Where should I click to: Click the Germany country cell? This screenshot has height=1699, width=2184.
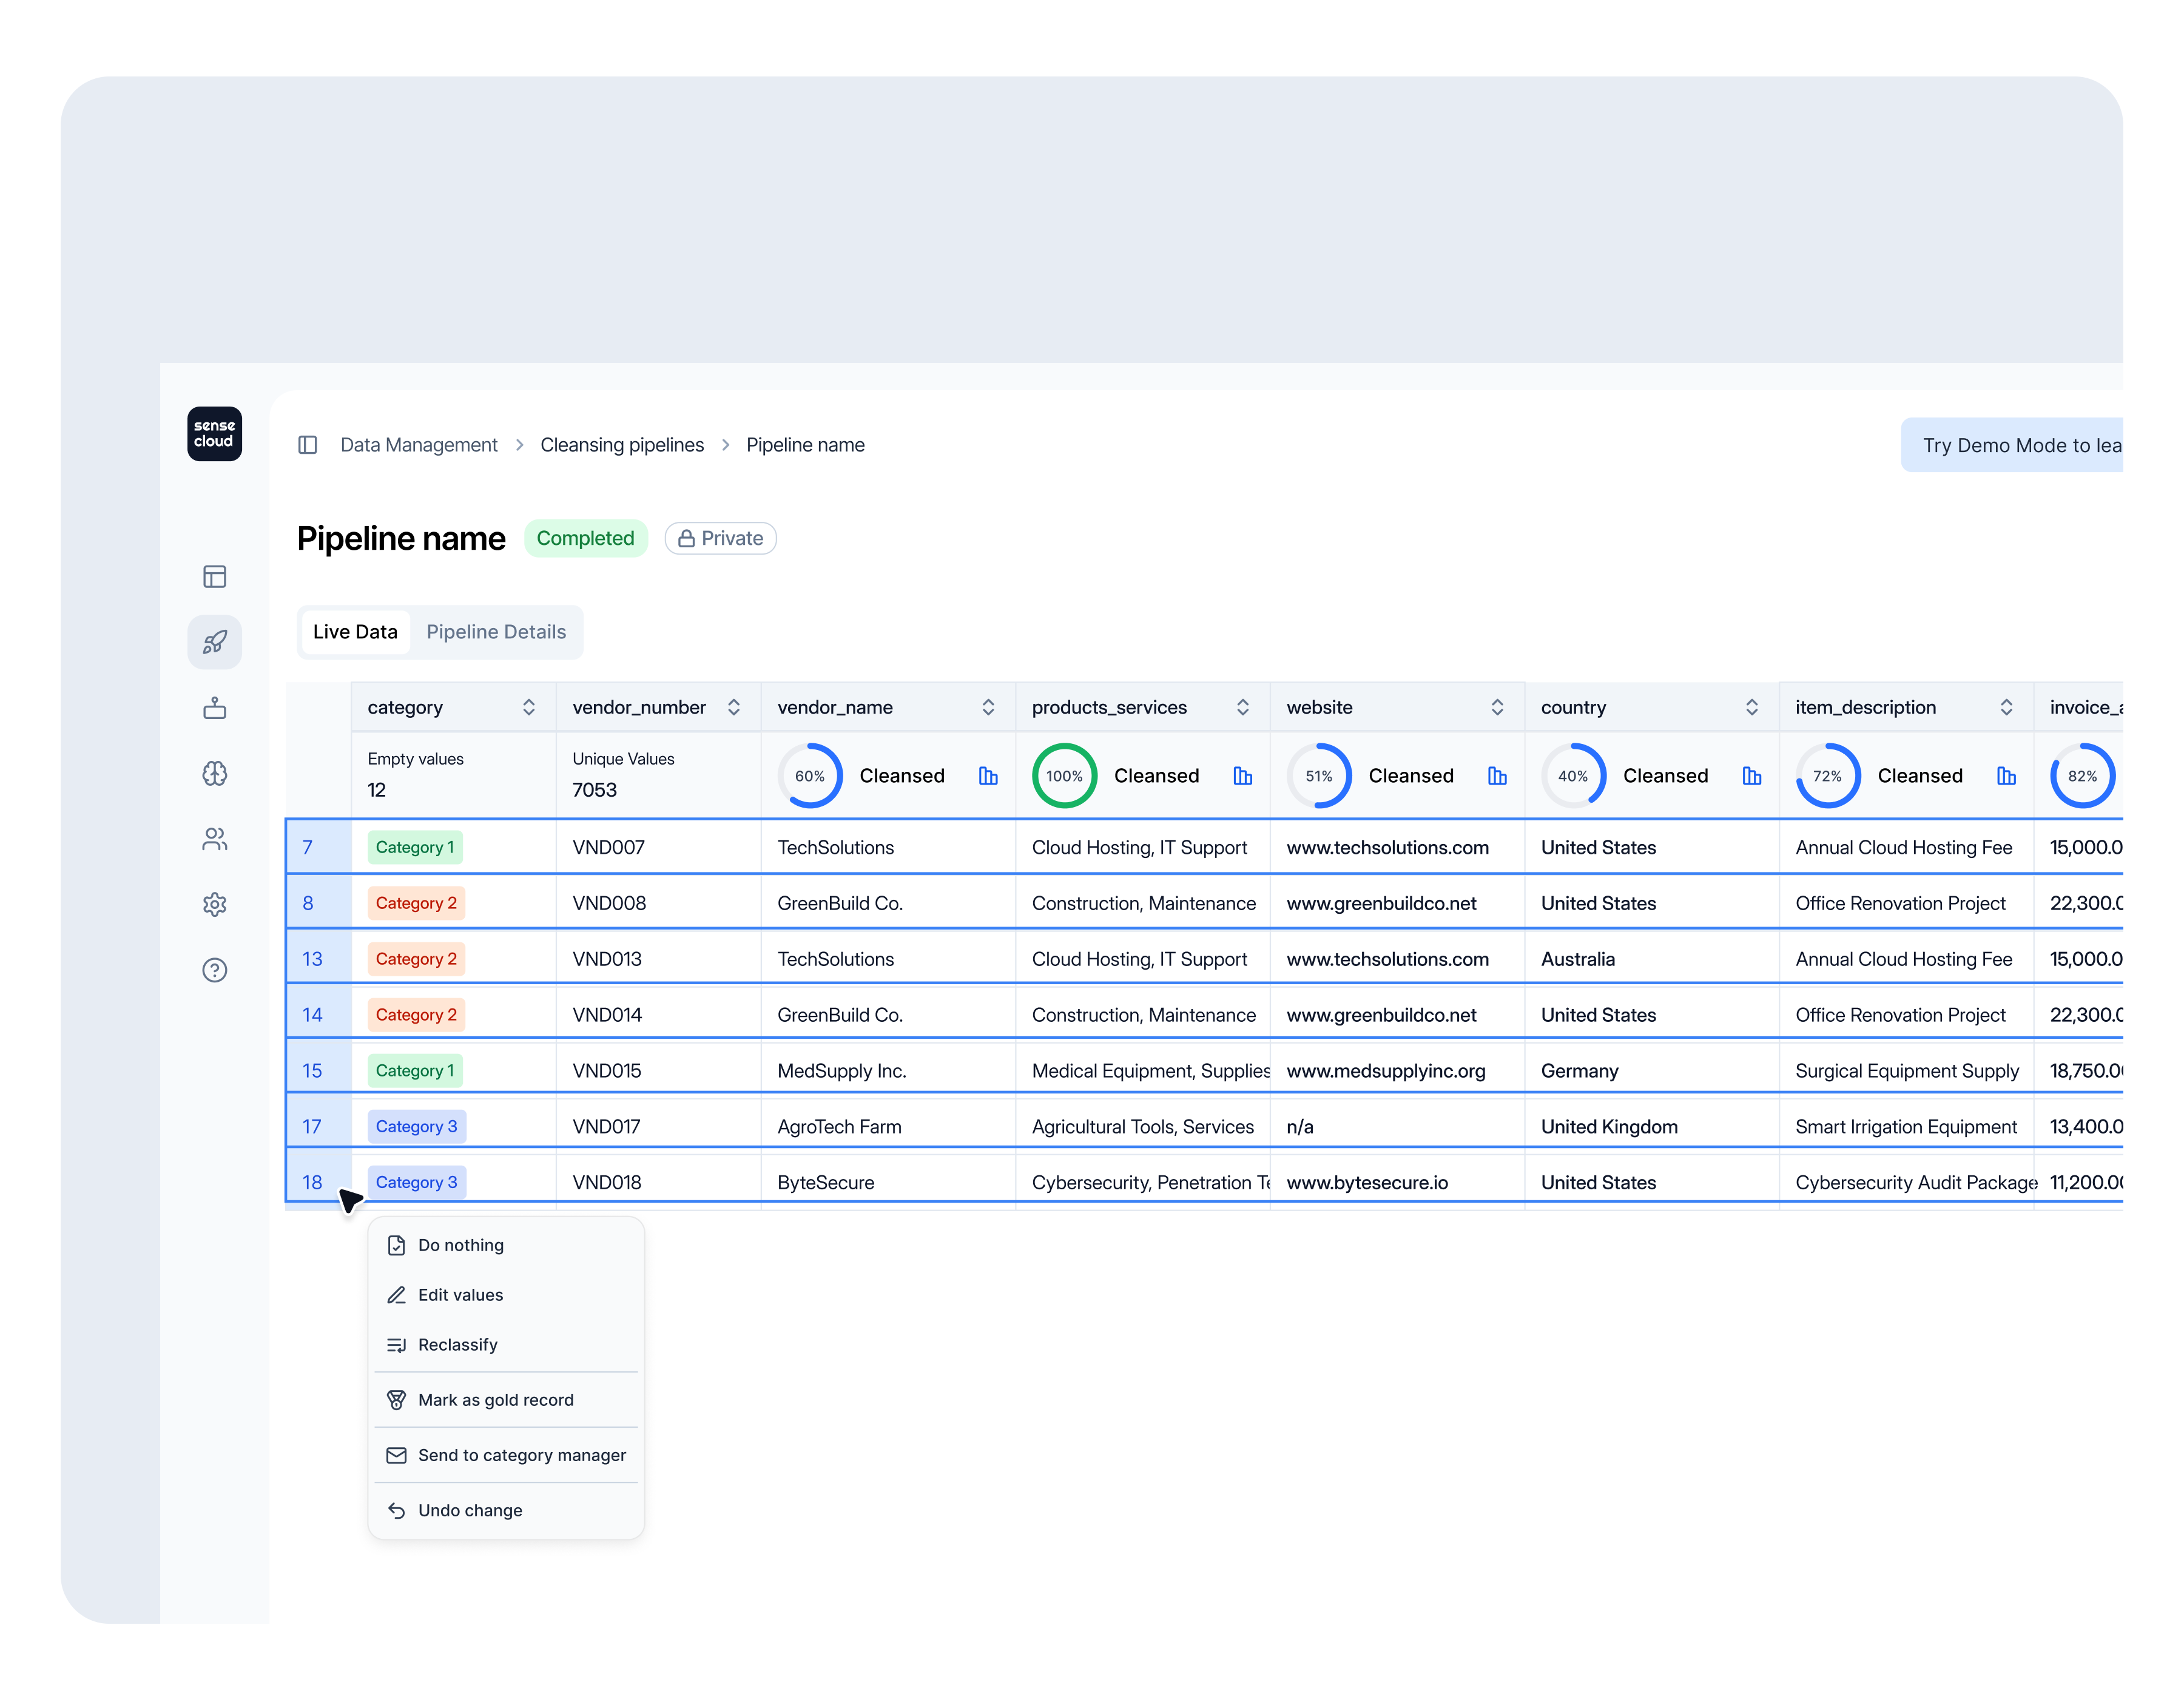(1651, 1070)
